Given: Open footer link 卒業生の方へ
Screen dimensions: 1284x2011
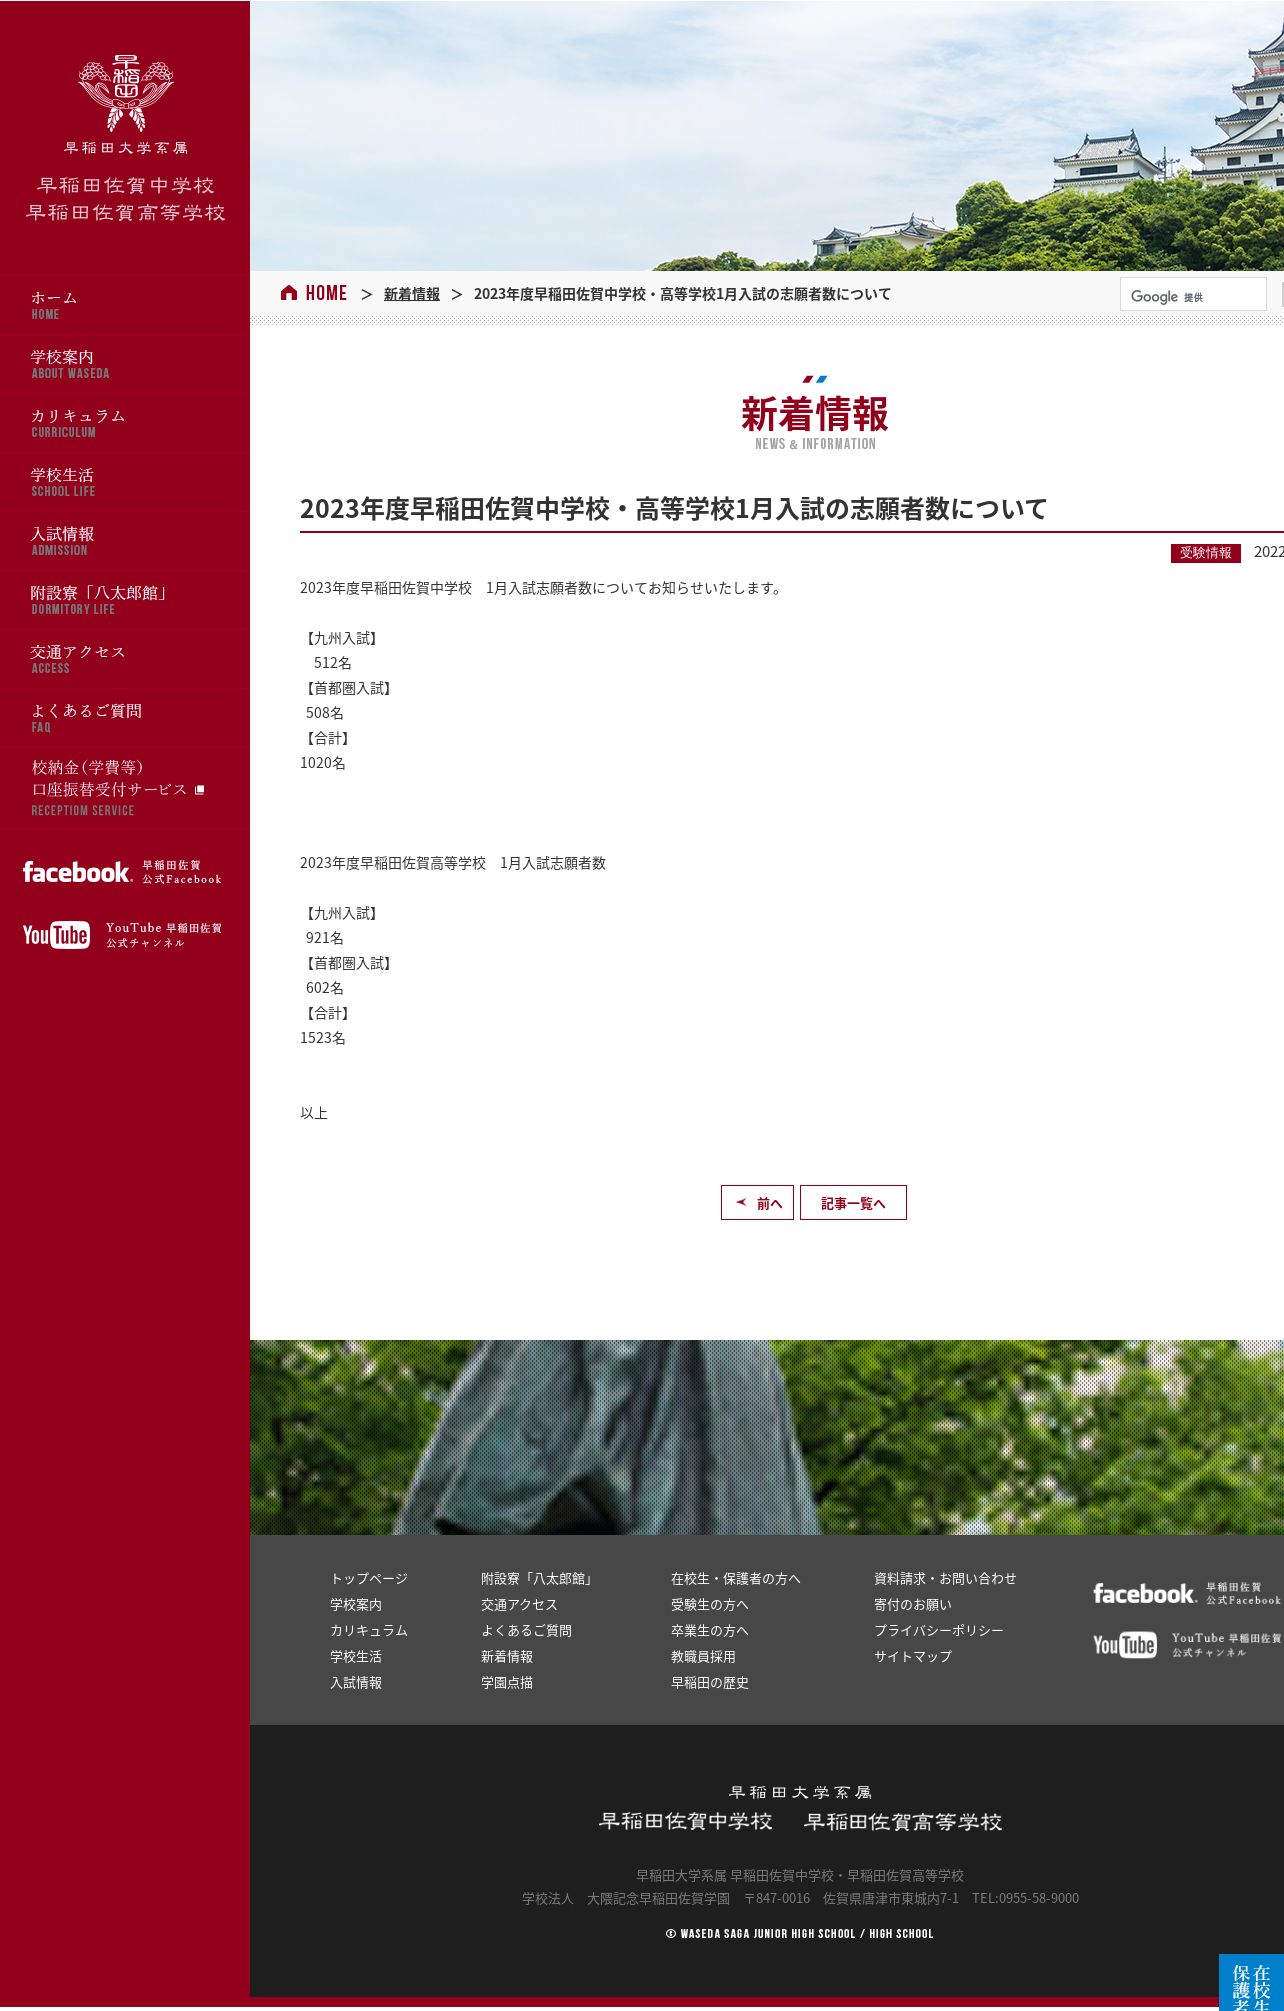Looking at the screenshot, I should point(710,1630).
